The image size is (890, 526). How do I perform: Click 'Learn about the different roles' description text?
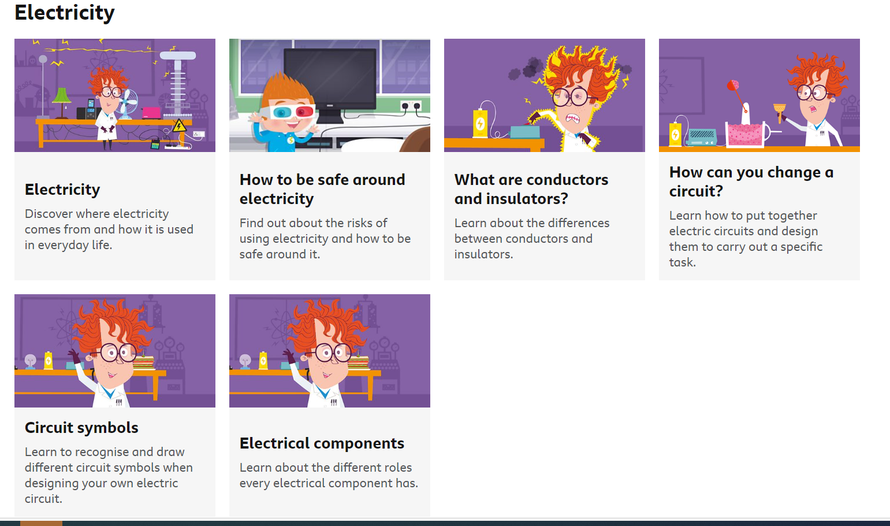click(x=328, y=475)
